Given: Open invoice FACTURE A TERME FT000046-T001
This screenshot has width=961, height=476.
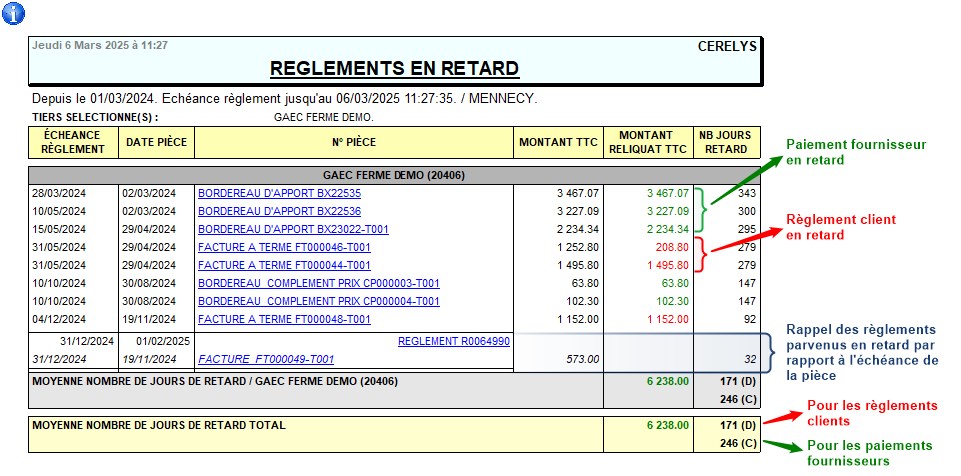Looking at the screenshot, I should (x=284, y=247).
